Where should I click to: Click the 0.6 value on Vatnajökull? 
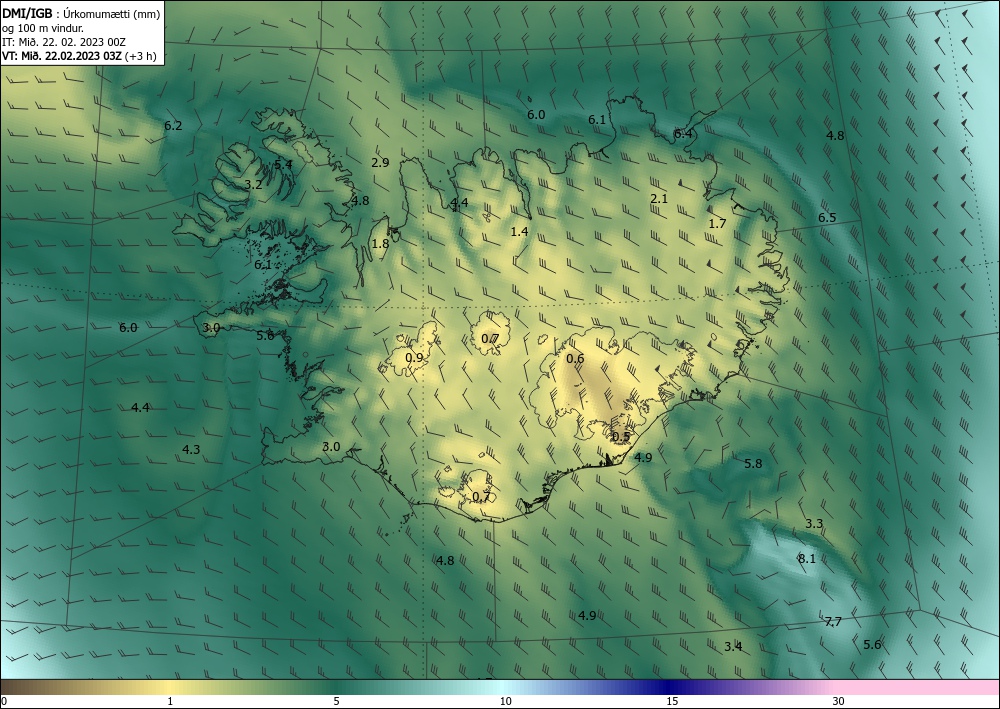(575, 358)
